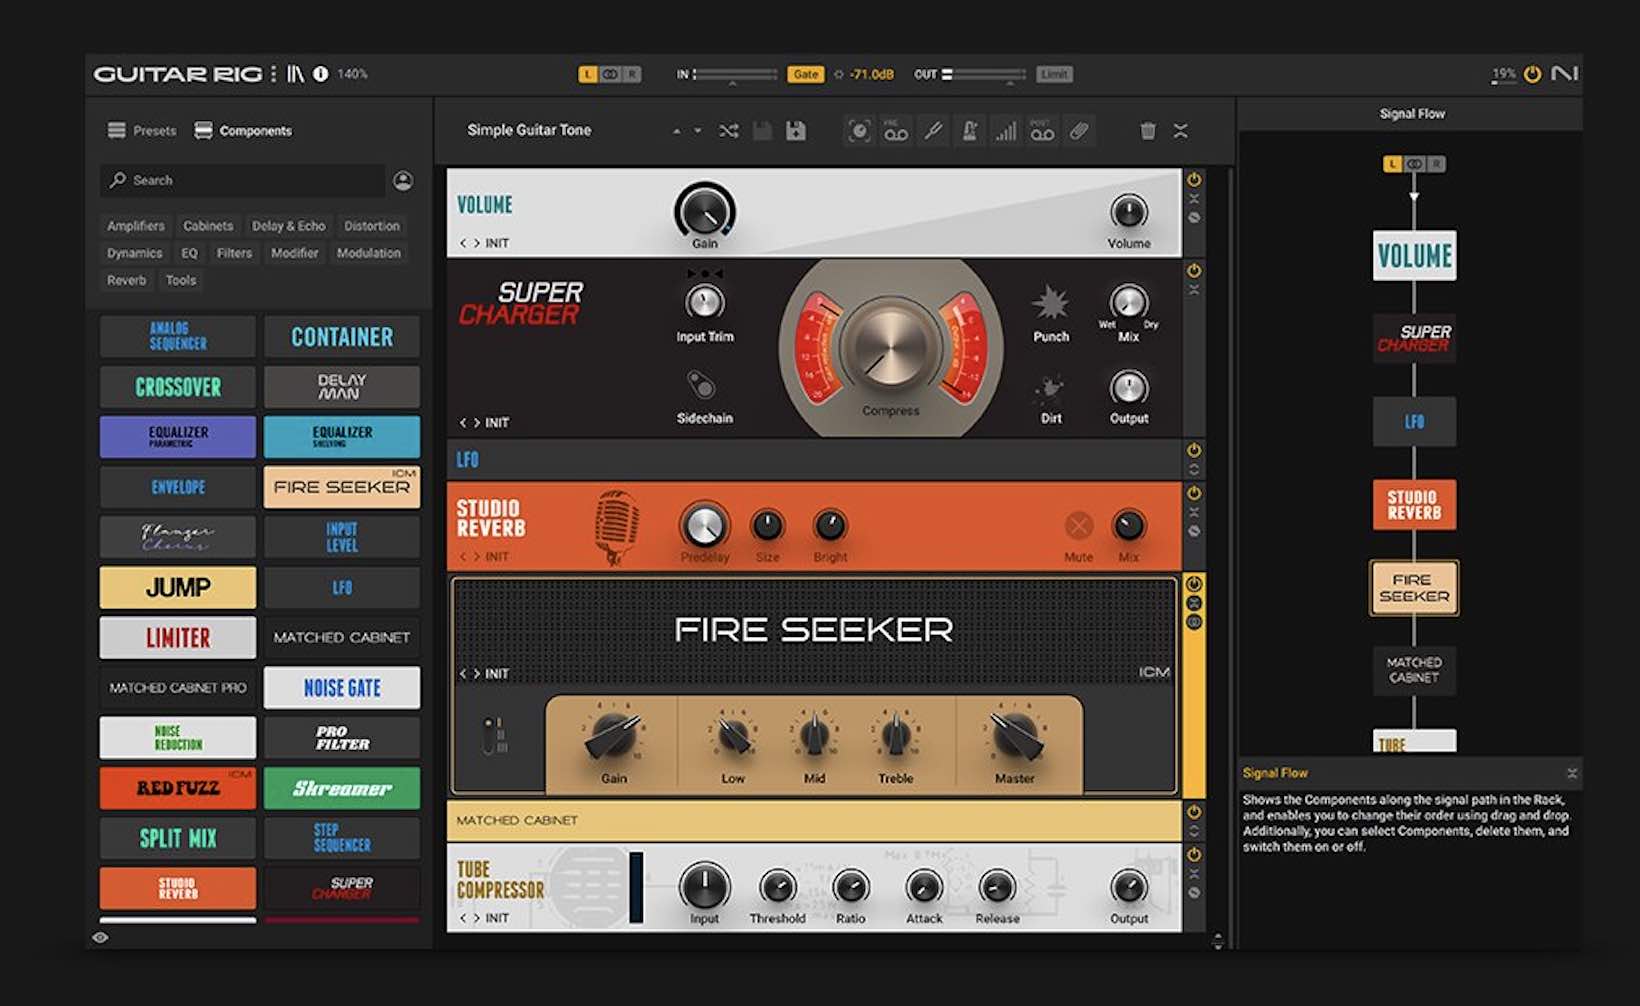Screen dimensions: 1640x1006
Task: Adjust the output level slider in header
Action: click(x=984, y=74)
